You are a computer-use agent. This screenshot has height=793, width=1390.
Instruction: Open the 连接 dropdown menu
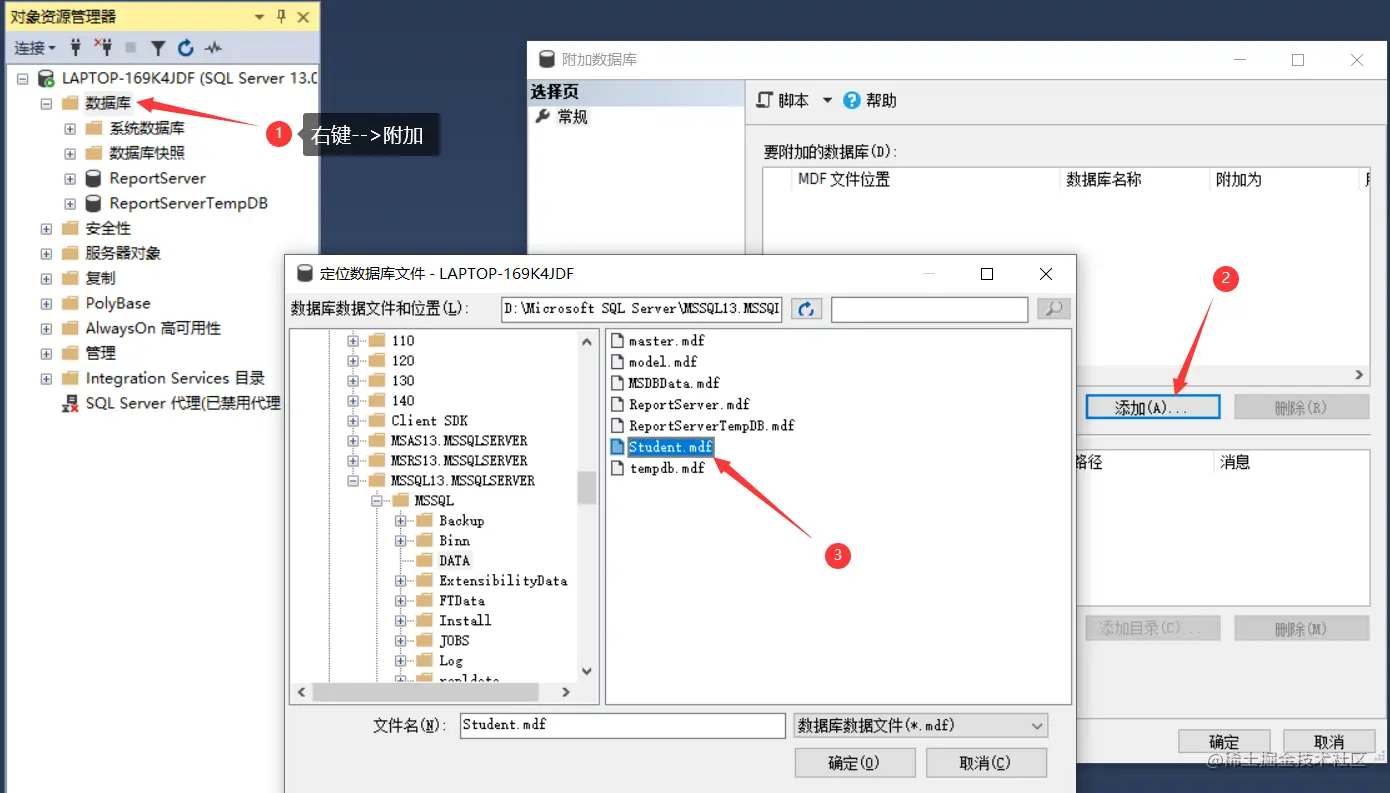click(32, 48)
